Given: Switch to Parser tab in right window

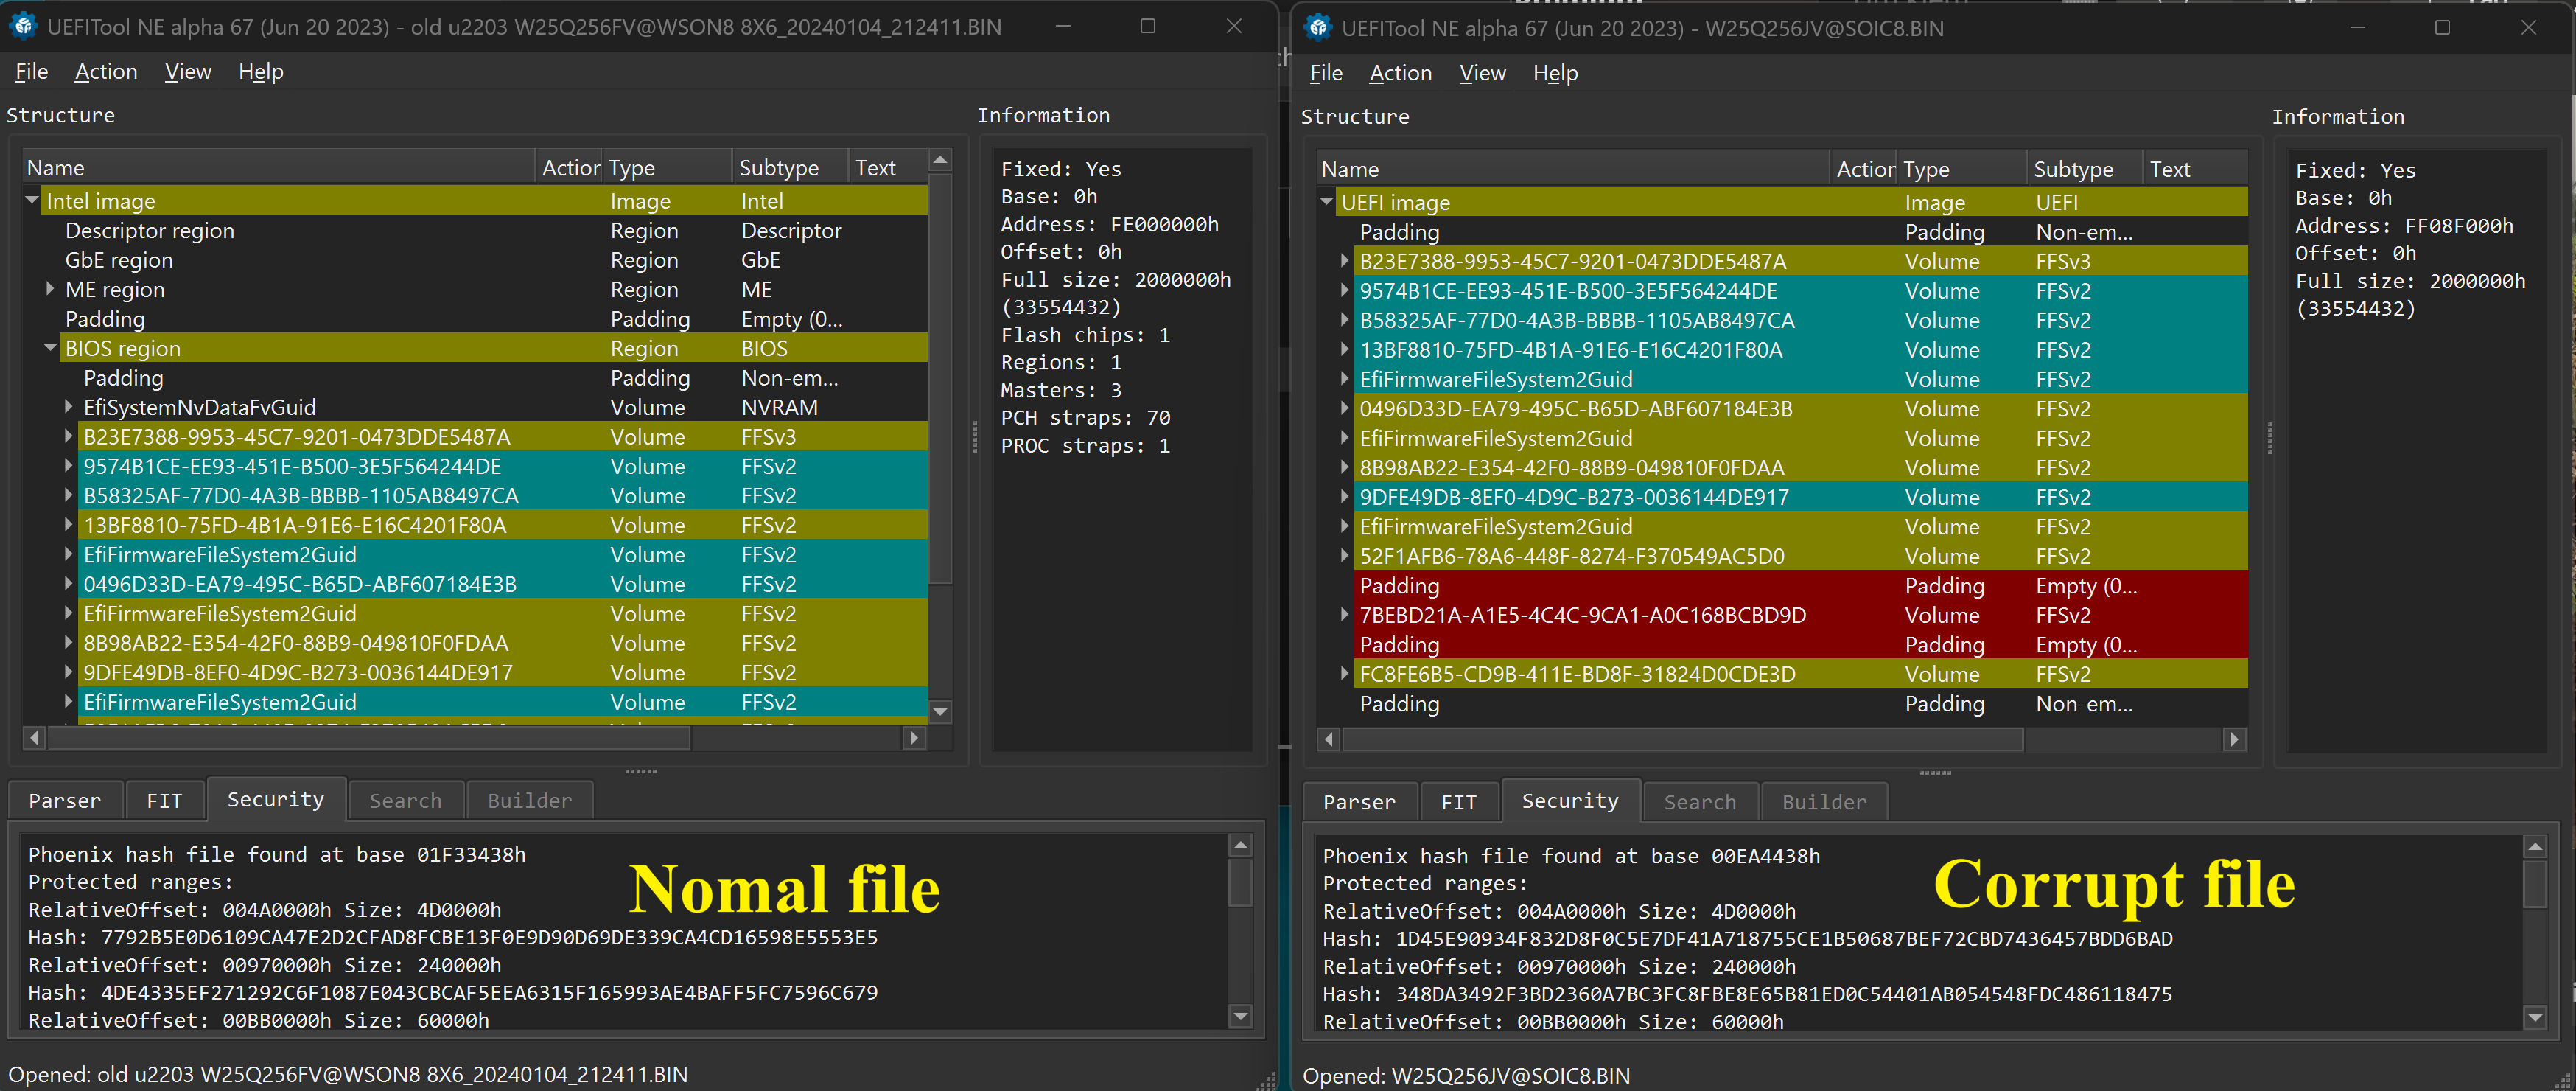Looking at the screenshot, I should 1358,802.
